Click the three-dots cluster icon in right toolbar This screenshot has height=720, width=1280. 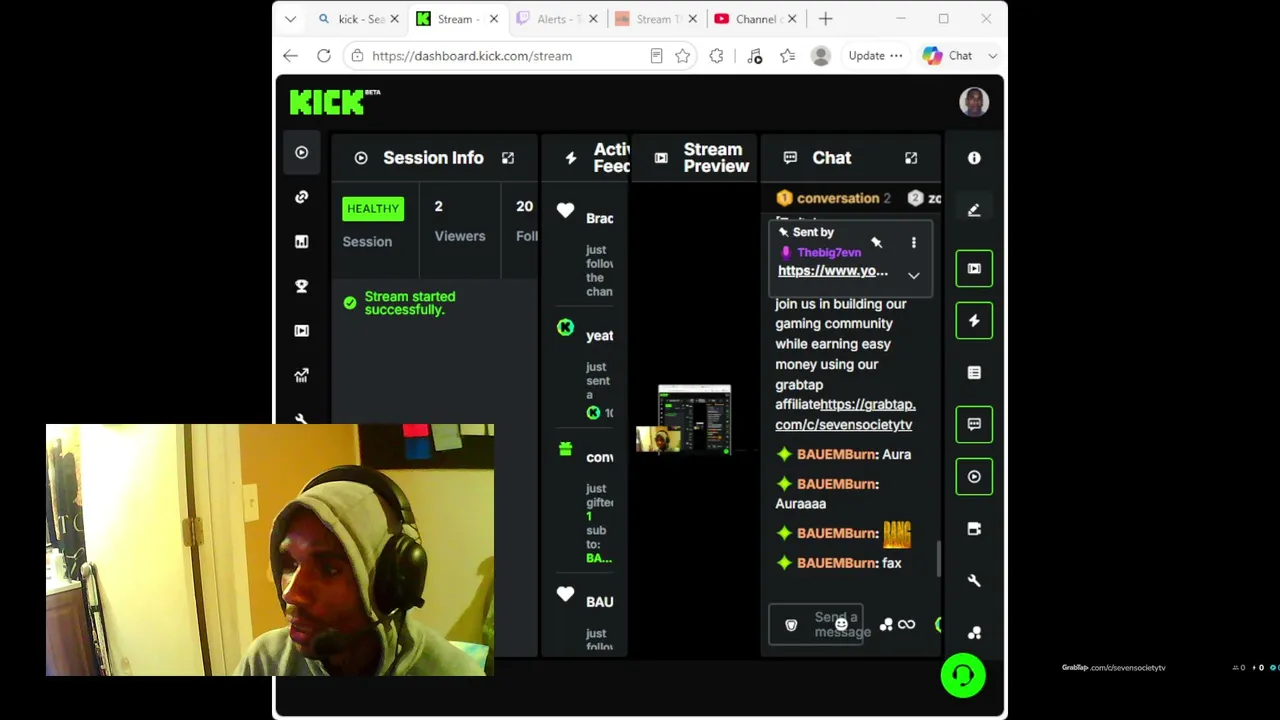tap(974, 632)
